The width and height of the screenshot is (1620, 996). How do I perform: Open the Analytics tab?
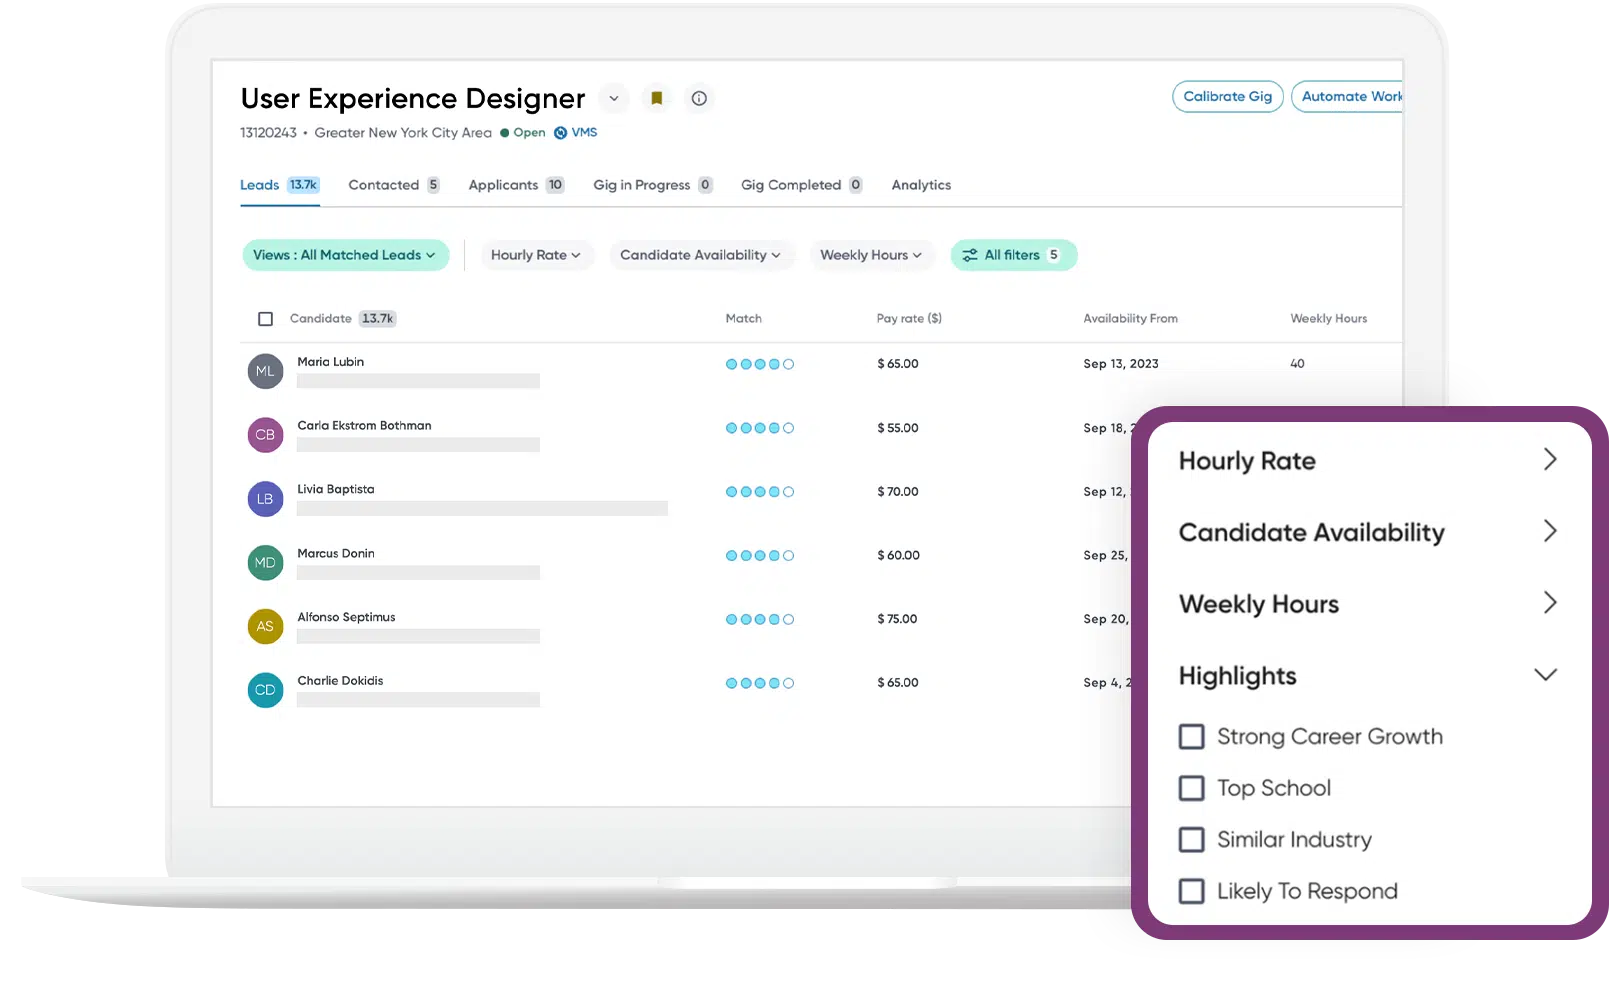pyautogui.click(x=920, y=184)
